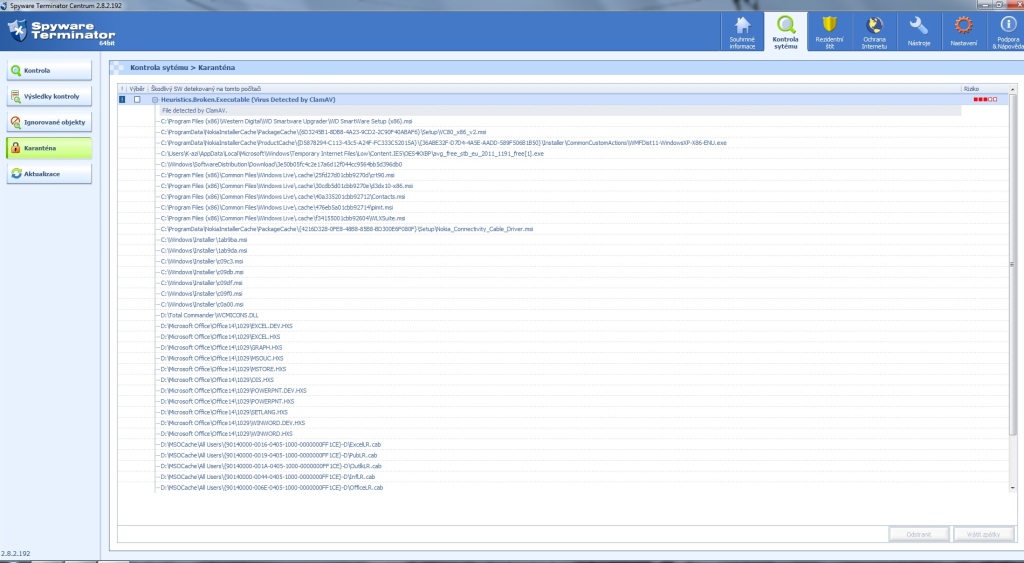1024x563 pixels.
Task: Open Výsledky kontroly sidebar item
Action: click(x=50, y=96)
